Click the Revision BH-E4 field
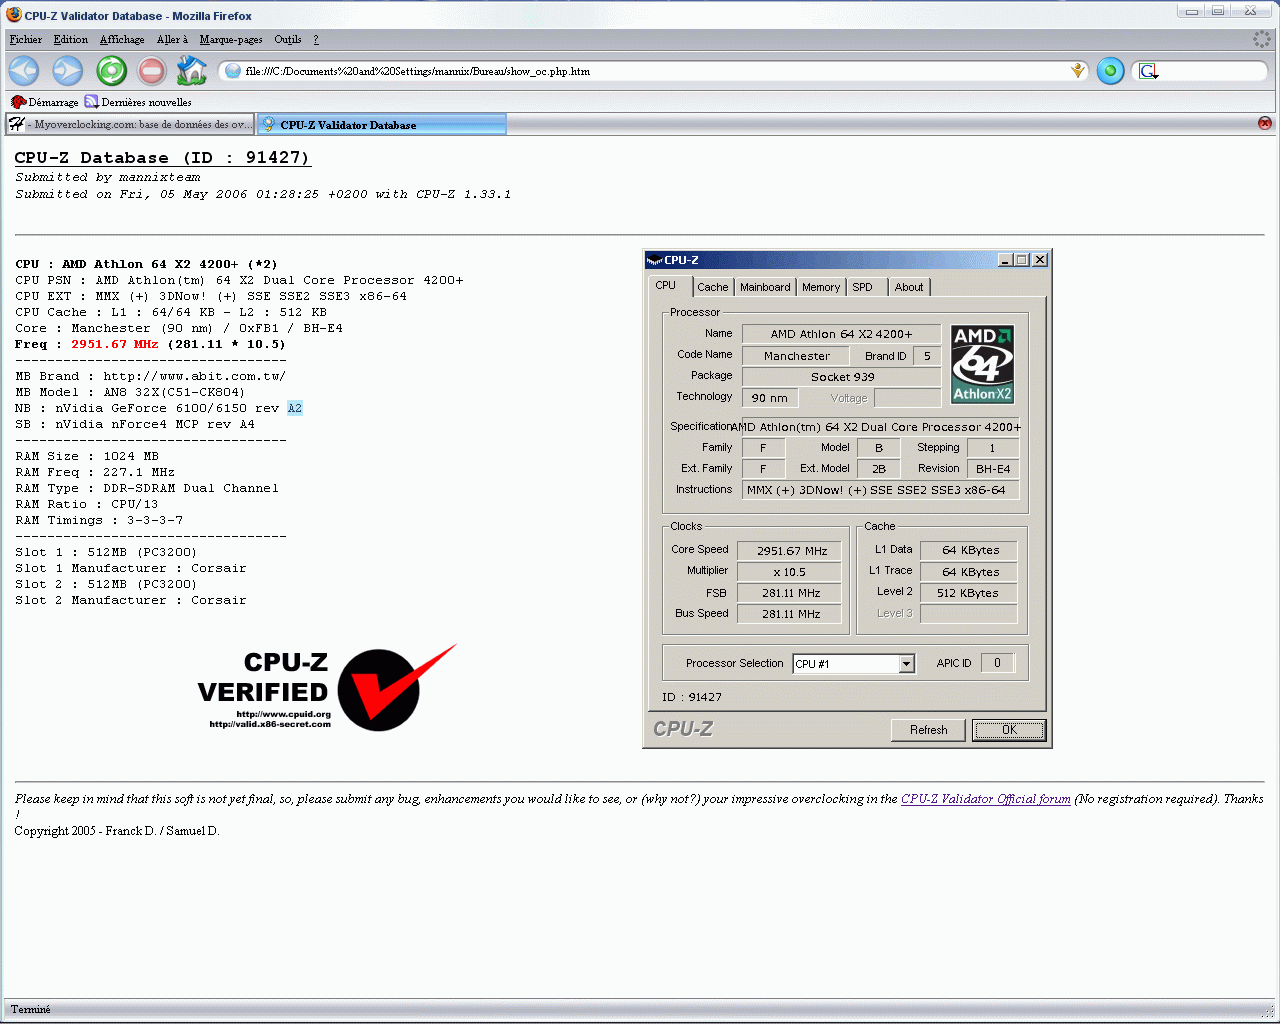Image resolution: width=1280 pixels, height=1024 pixels. (x=993, y=469)
